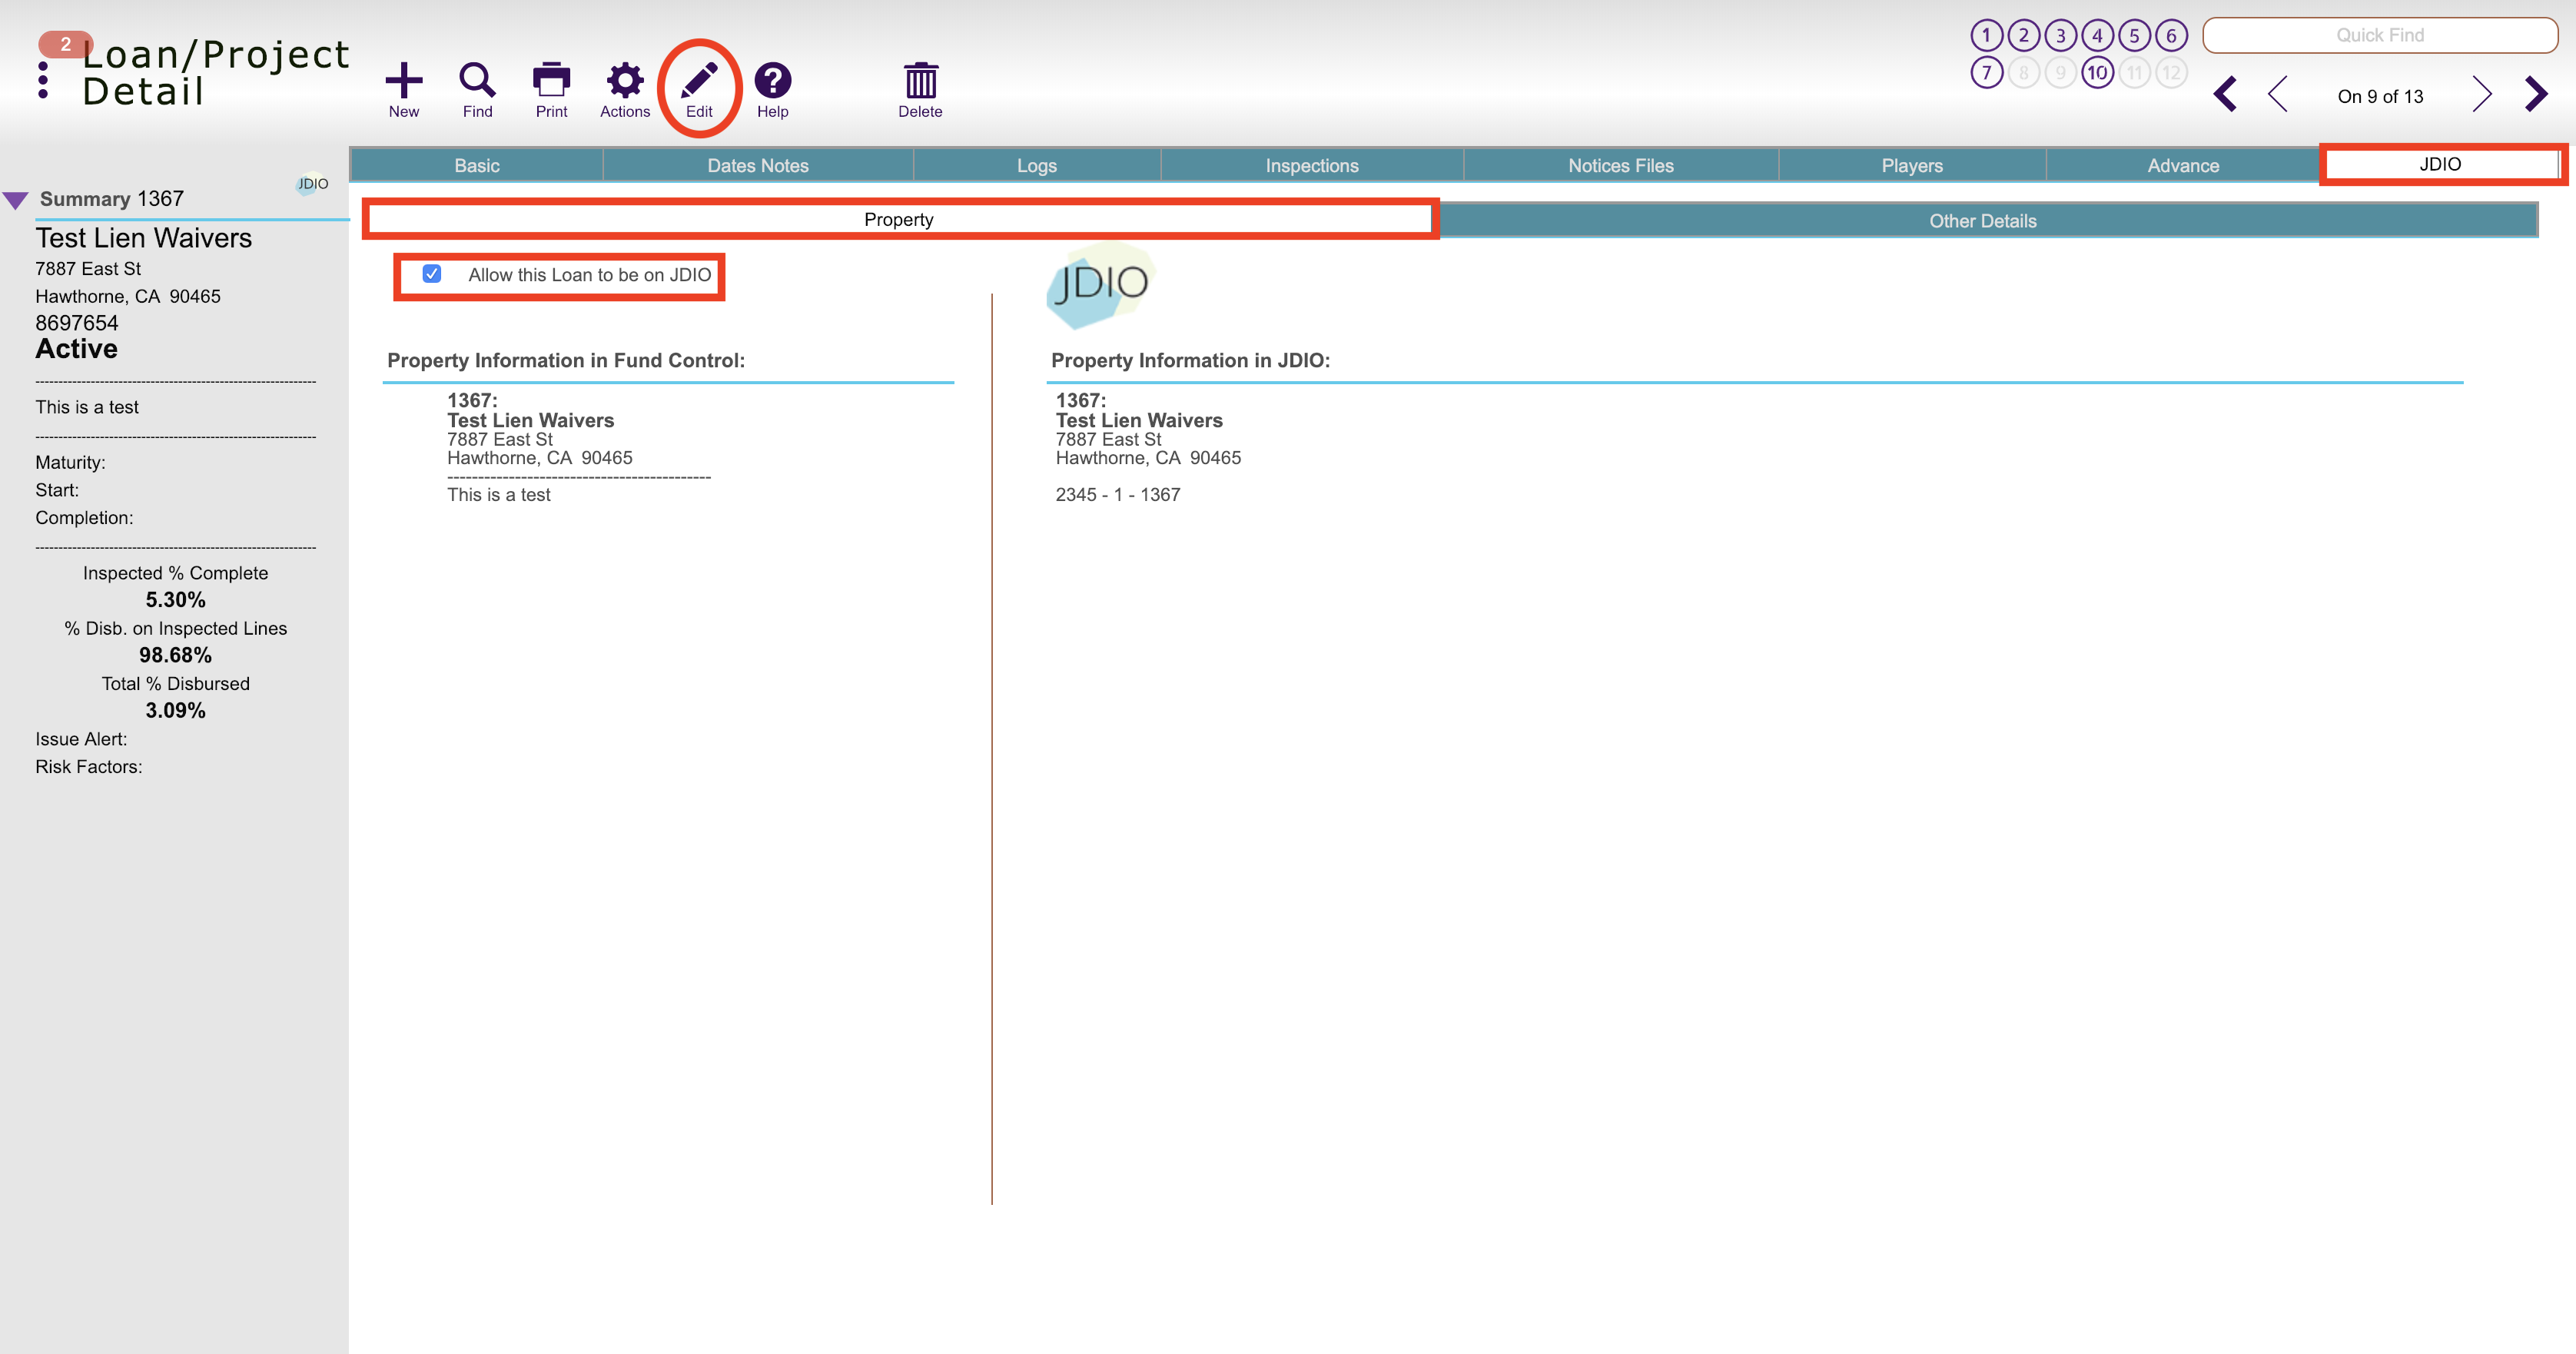Switch to the Inspections tab

pos(1311,165)
